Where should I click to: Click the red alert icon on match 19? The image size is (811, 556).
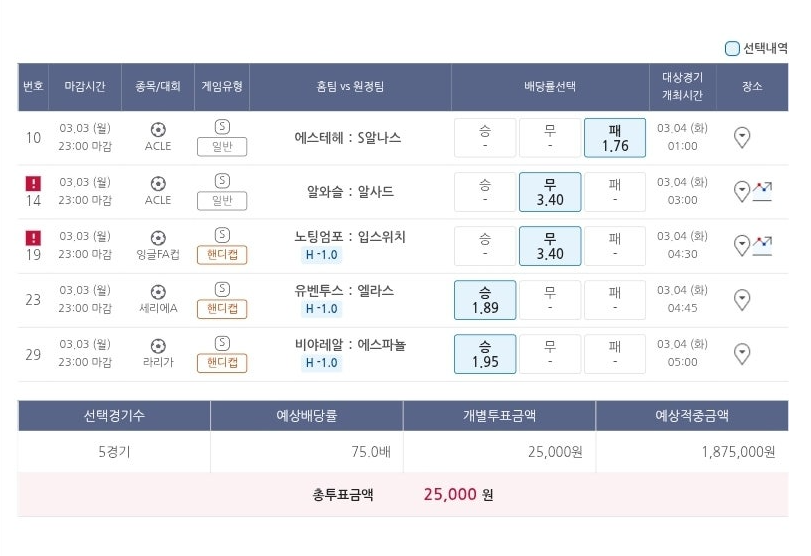click(33, 237)
